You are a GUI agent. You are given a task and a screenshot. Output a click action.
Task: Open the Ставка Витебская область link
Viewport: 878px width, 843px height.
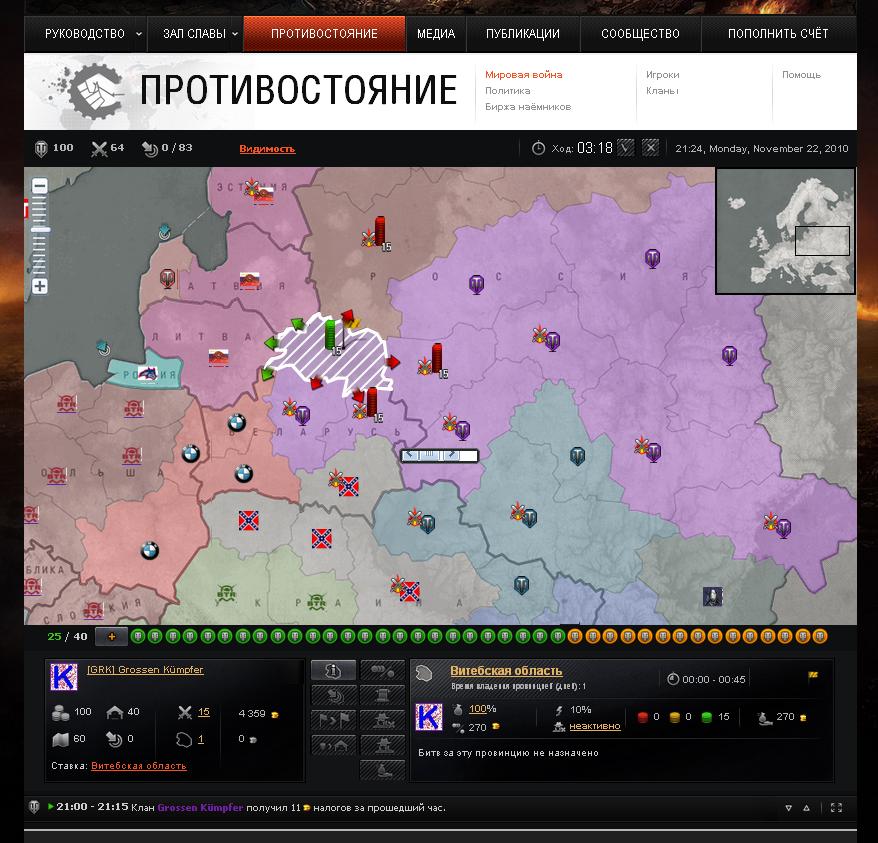click(x=139, y=766)
